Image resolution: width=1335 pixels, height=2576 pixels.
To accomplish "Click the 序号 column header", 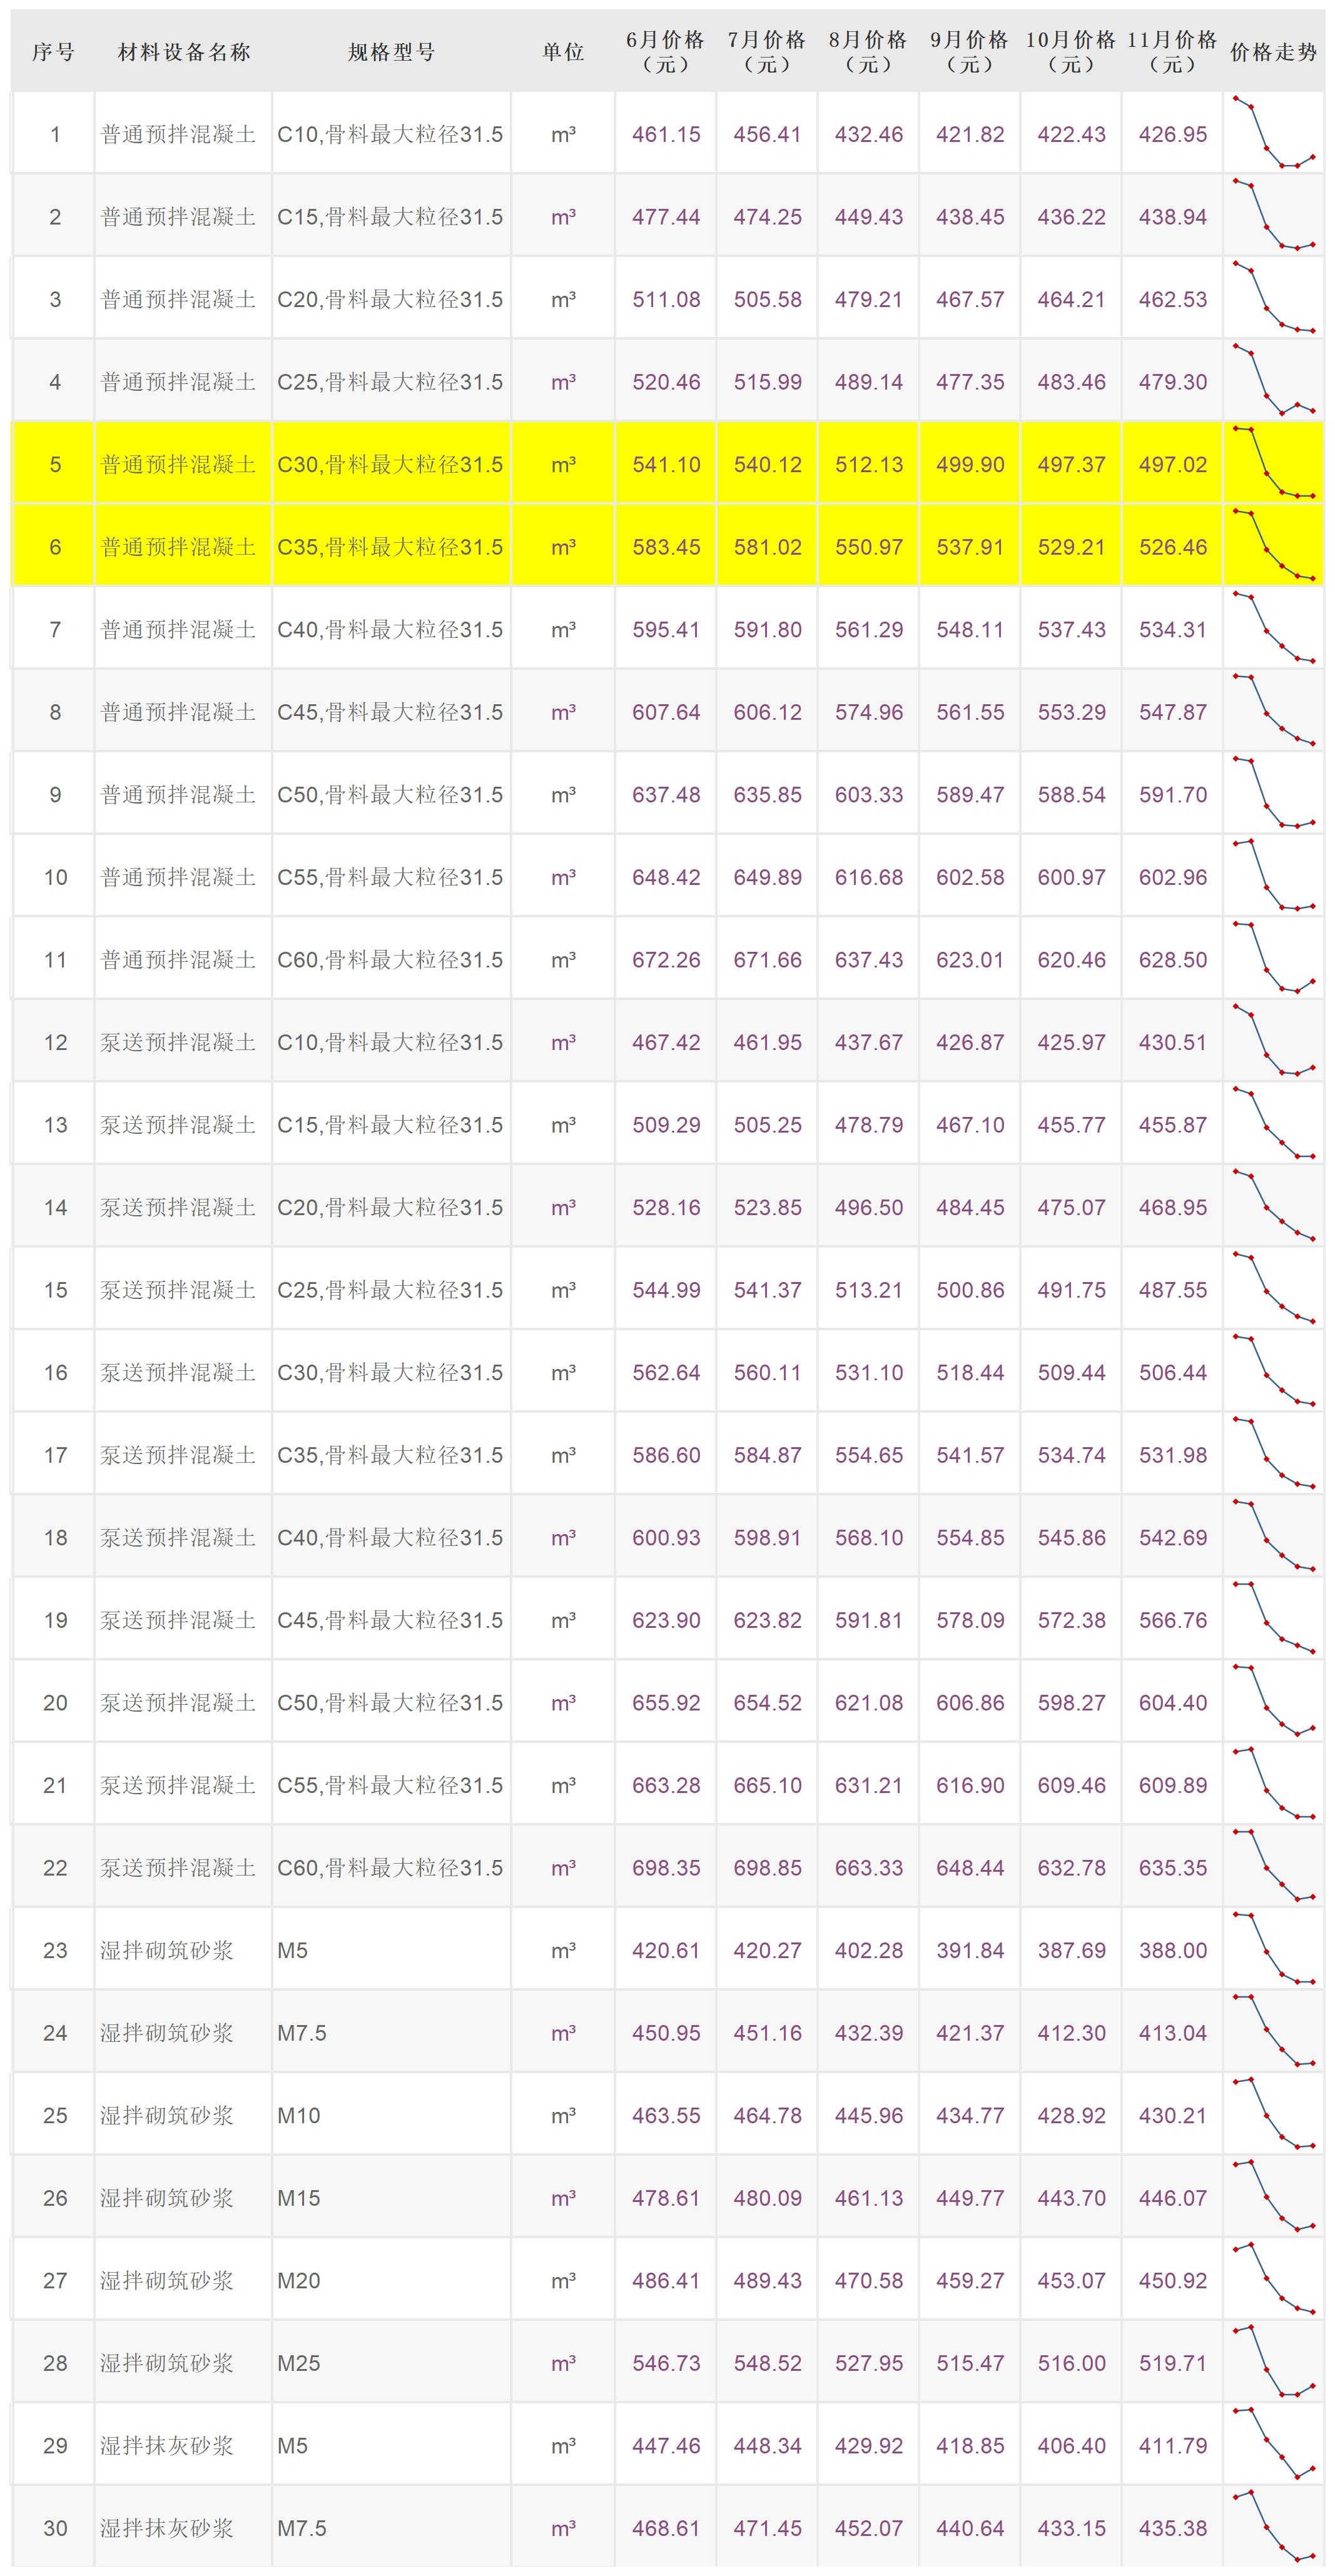I will pyautogui.click(x=54, y=52).
